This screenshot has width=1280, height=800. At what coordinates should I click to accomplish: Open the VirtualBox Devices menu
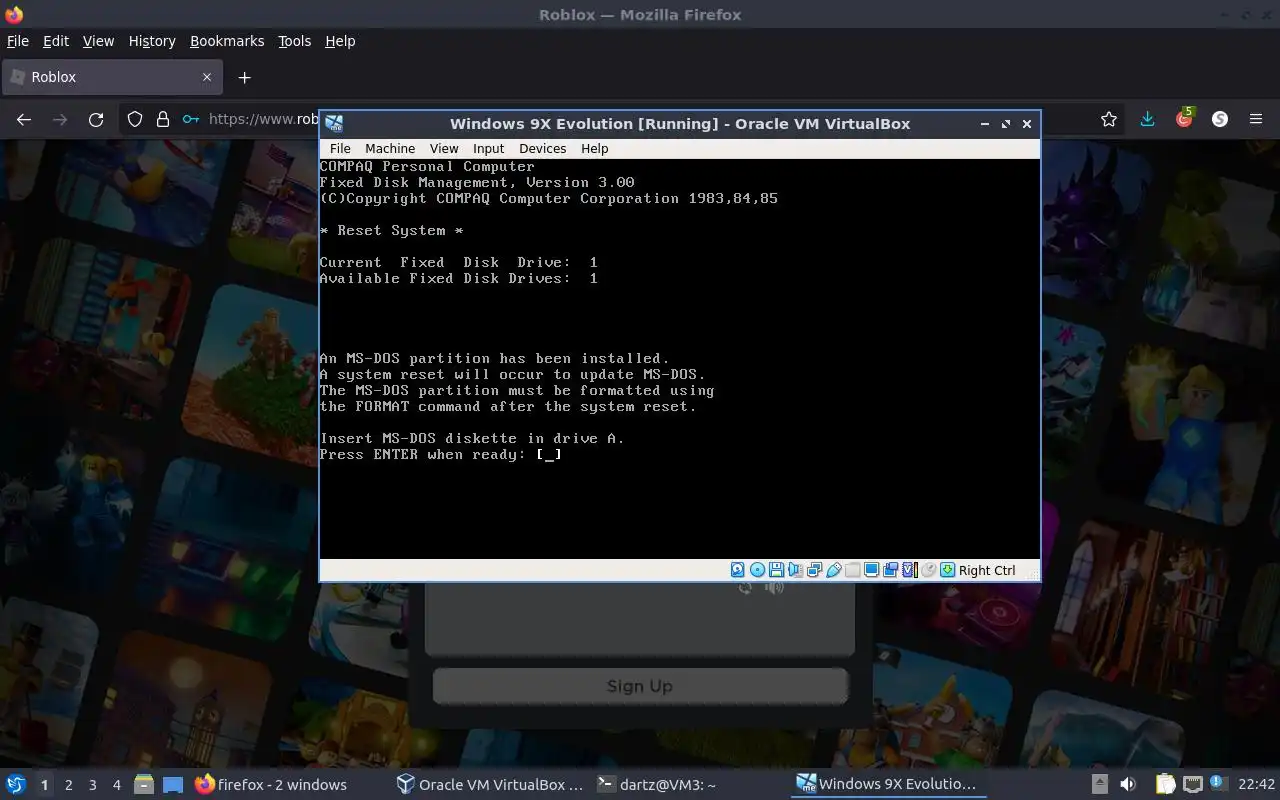tap(542, 148)
